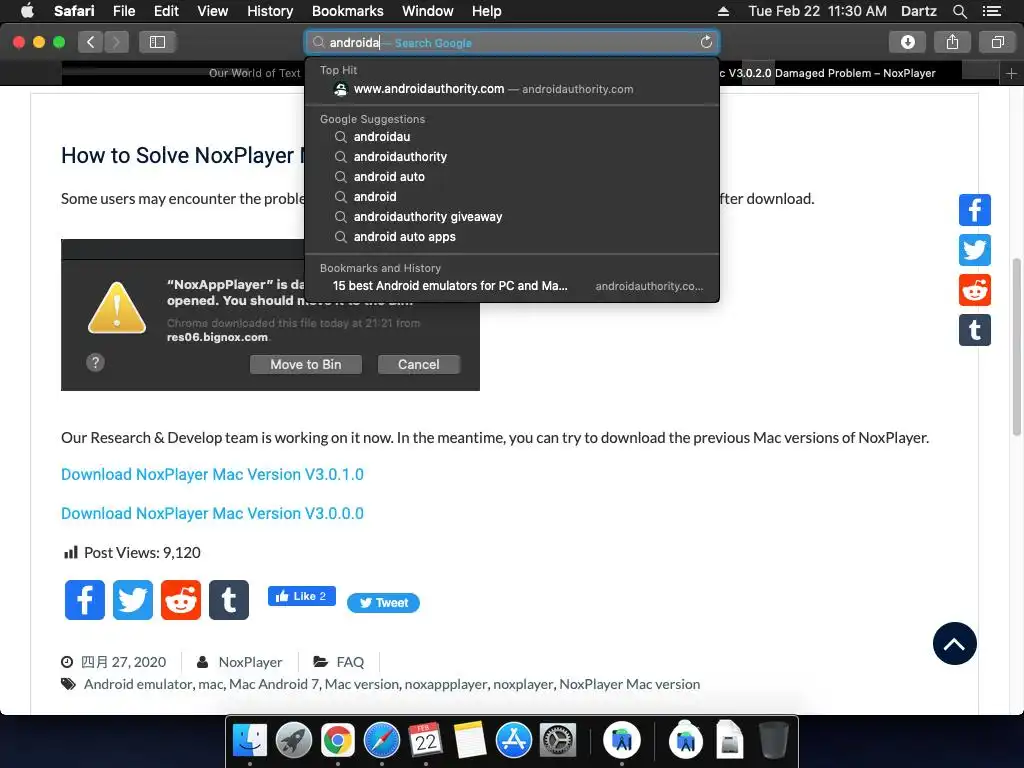Show the tab overview
The image size is (1024, 768).
[x=997, y=42]
